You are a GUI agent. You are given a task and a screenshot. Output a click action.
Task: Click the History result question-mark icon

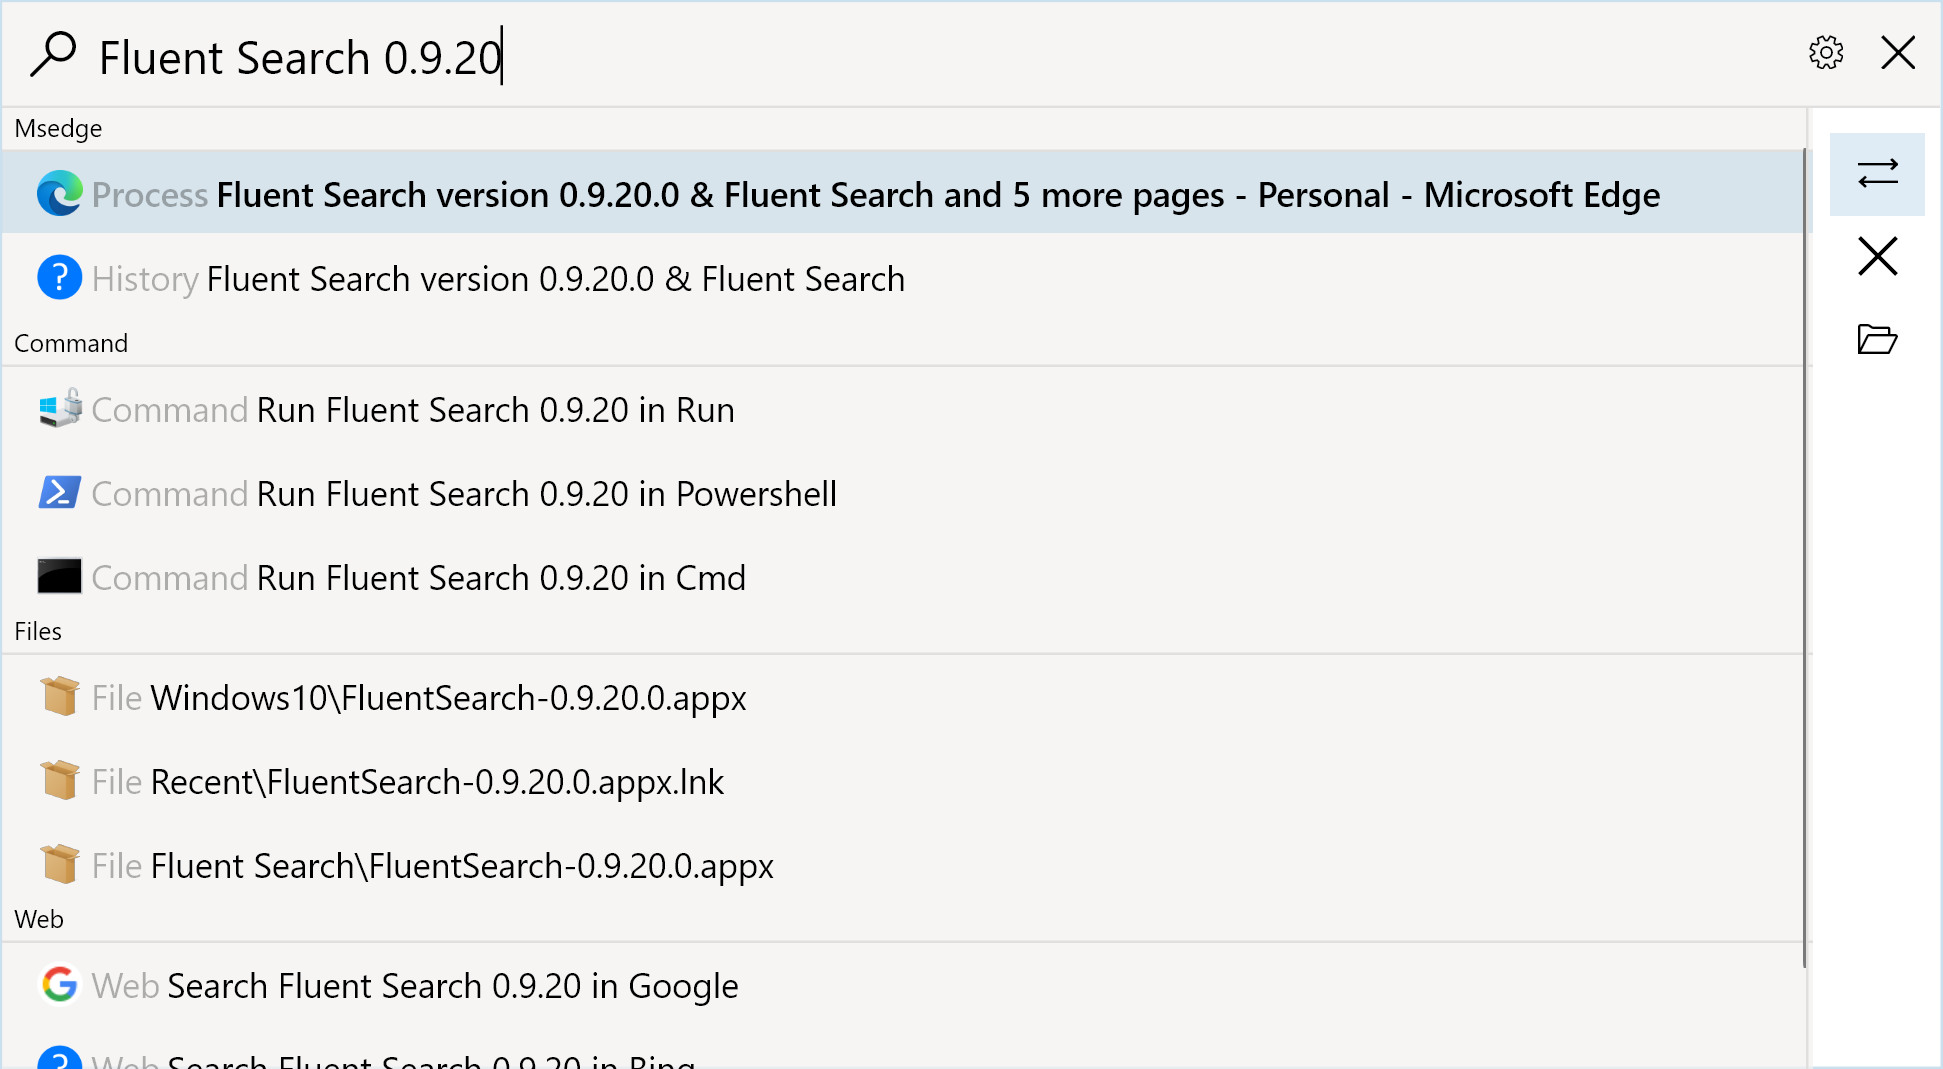[59, 277]
